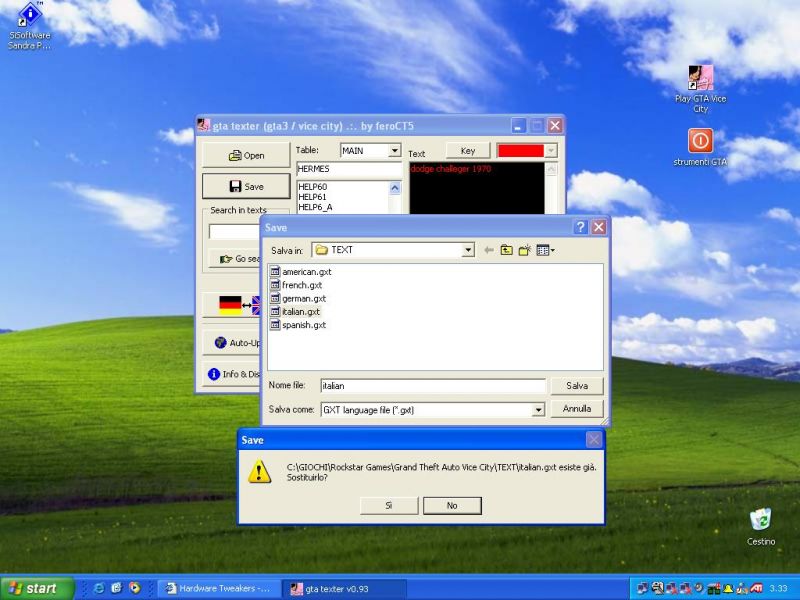The width and height of the screenshot is (800, 600).
Task: Click the Windows start button
Action: (x=36, y=588)
